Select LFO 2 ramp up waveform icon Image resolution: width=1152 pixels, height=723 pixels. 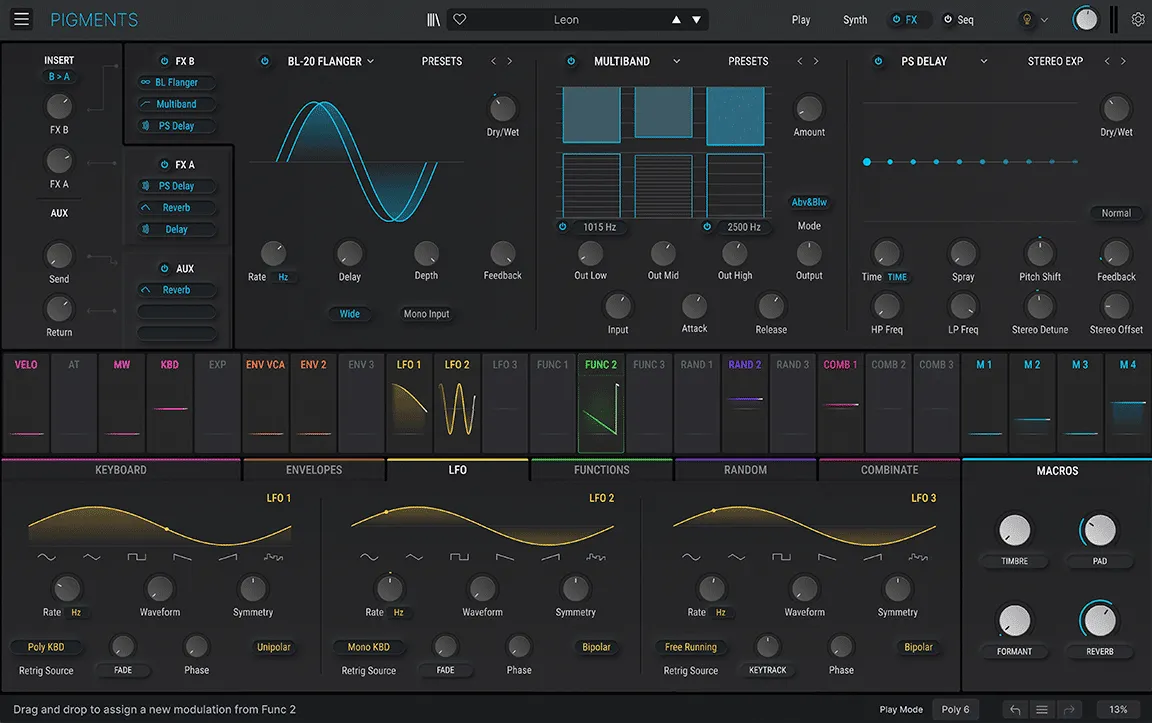click(550, 557)
